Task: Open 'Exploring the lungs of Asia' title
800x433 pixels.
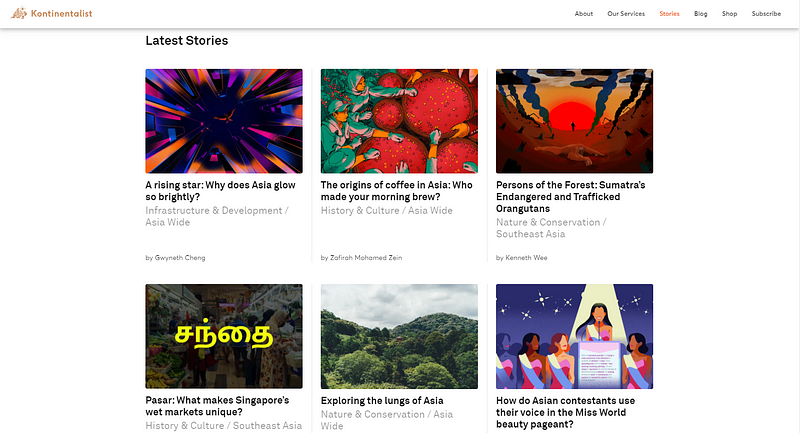Action: (382, 401)
